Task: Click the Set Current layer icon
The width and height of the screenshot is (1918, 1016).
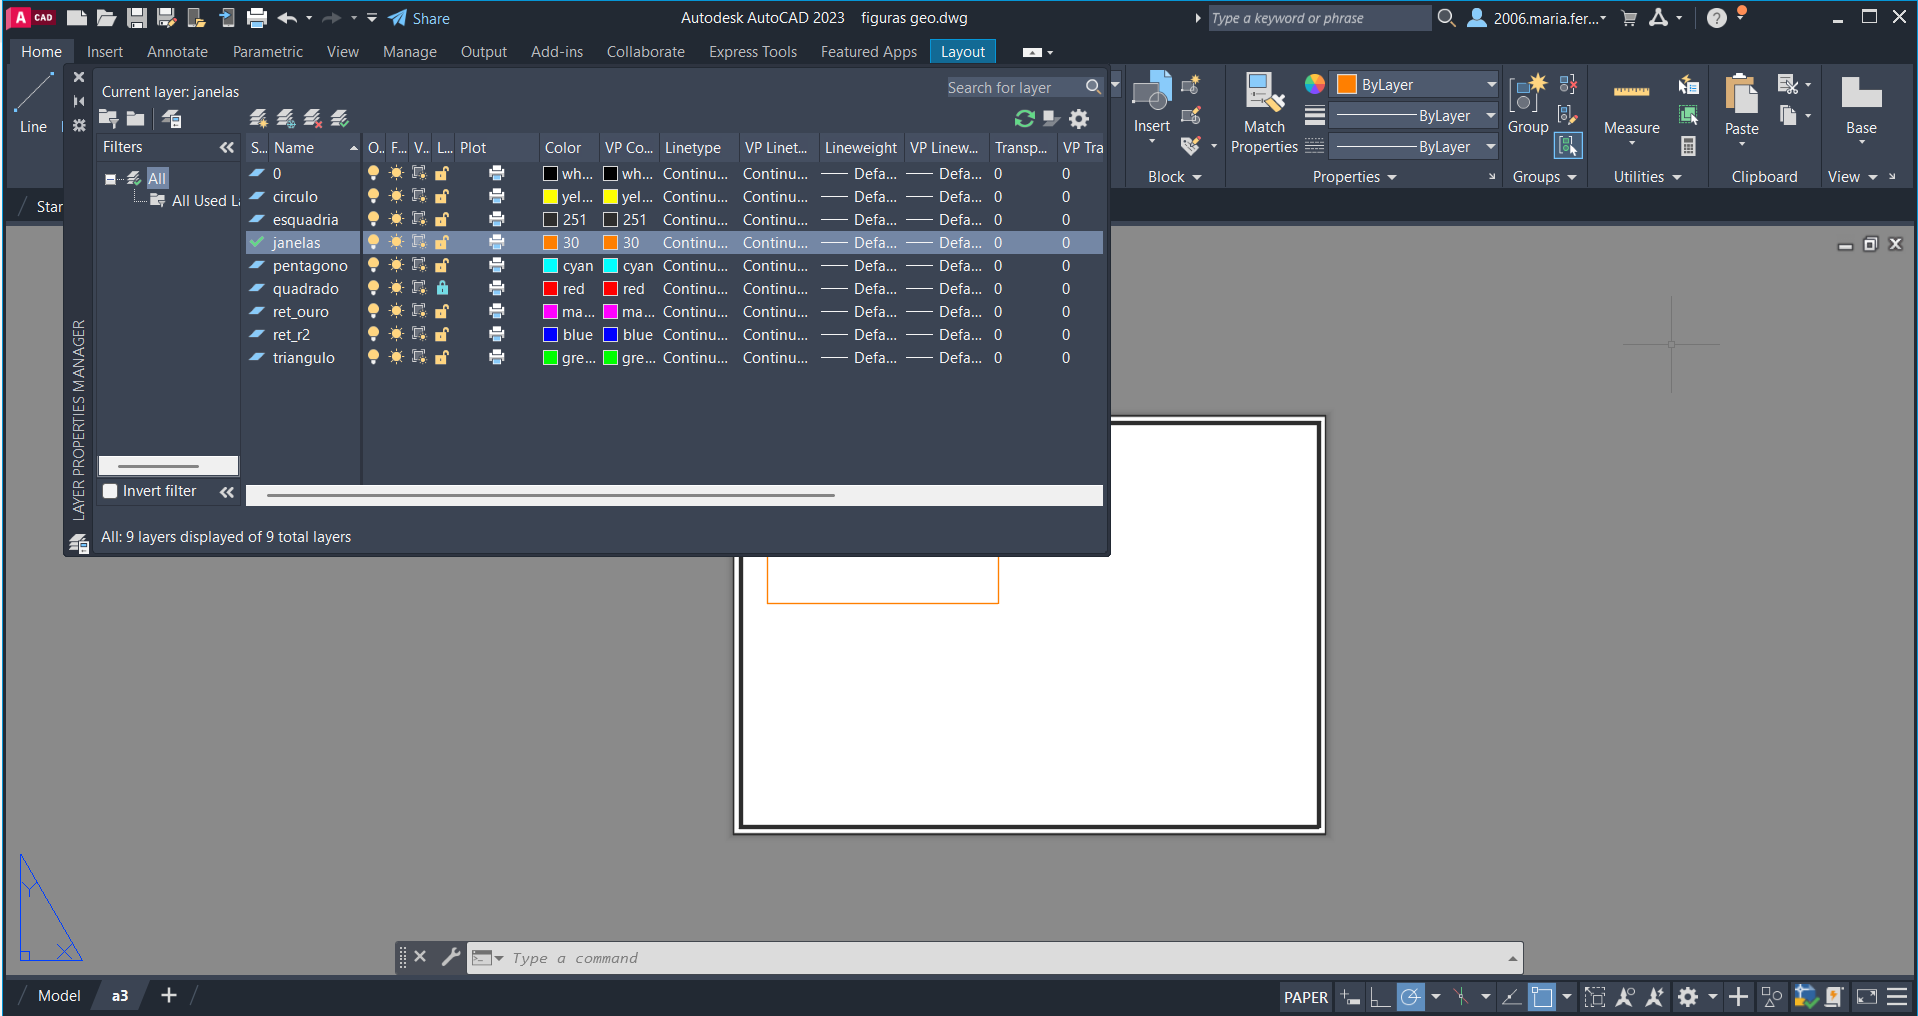Action: [340, 119]
